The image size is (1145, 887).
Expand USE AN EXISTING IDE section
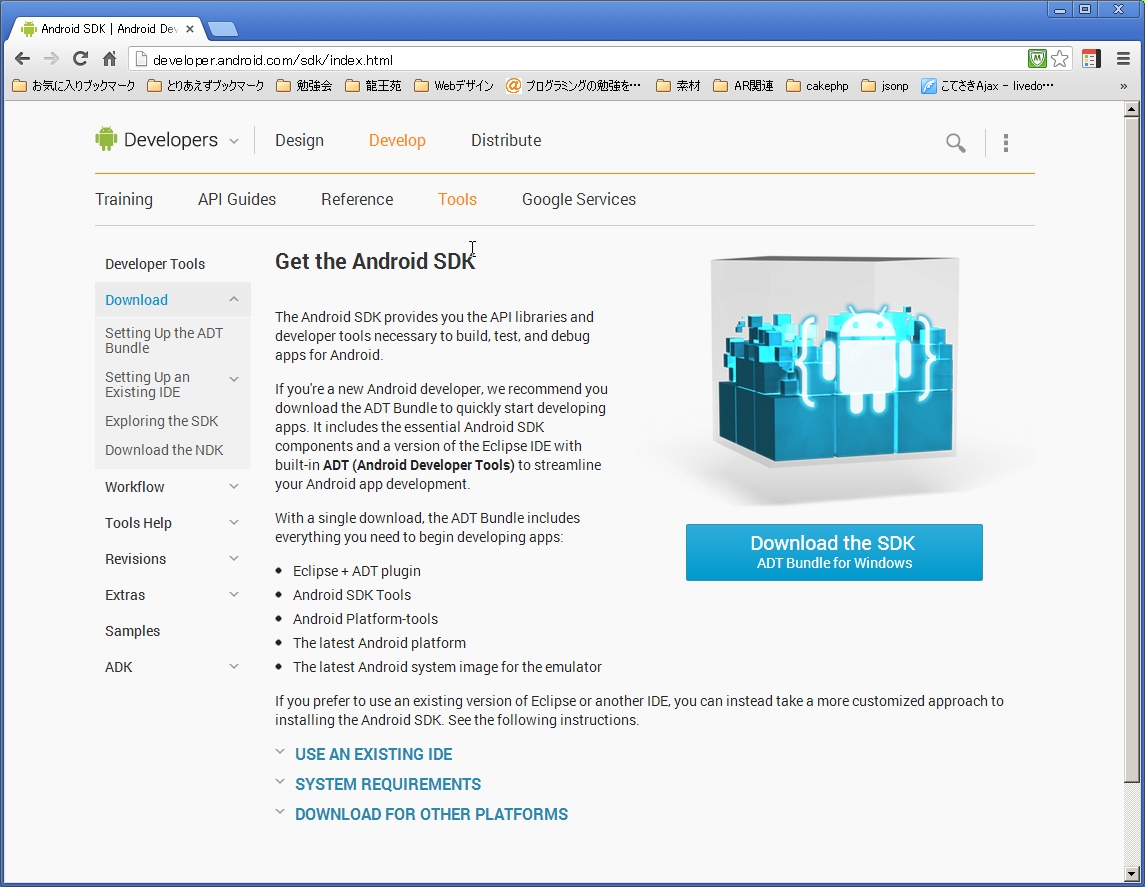tap(373, 754)
